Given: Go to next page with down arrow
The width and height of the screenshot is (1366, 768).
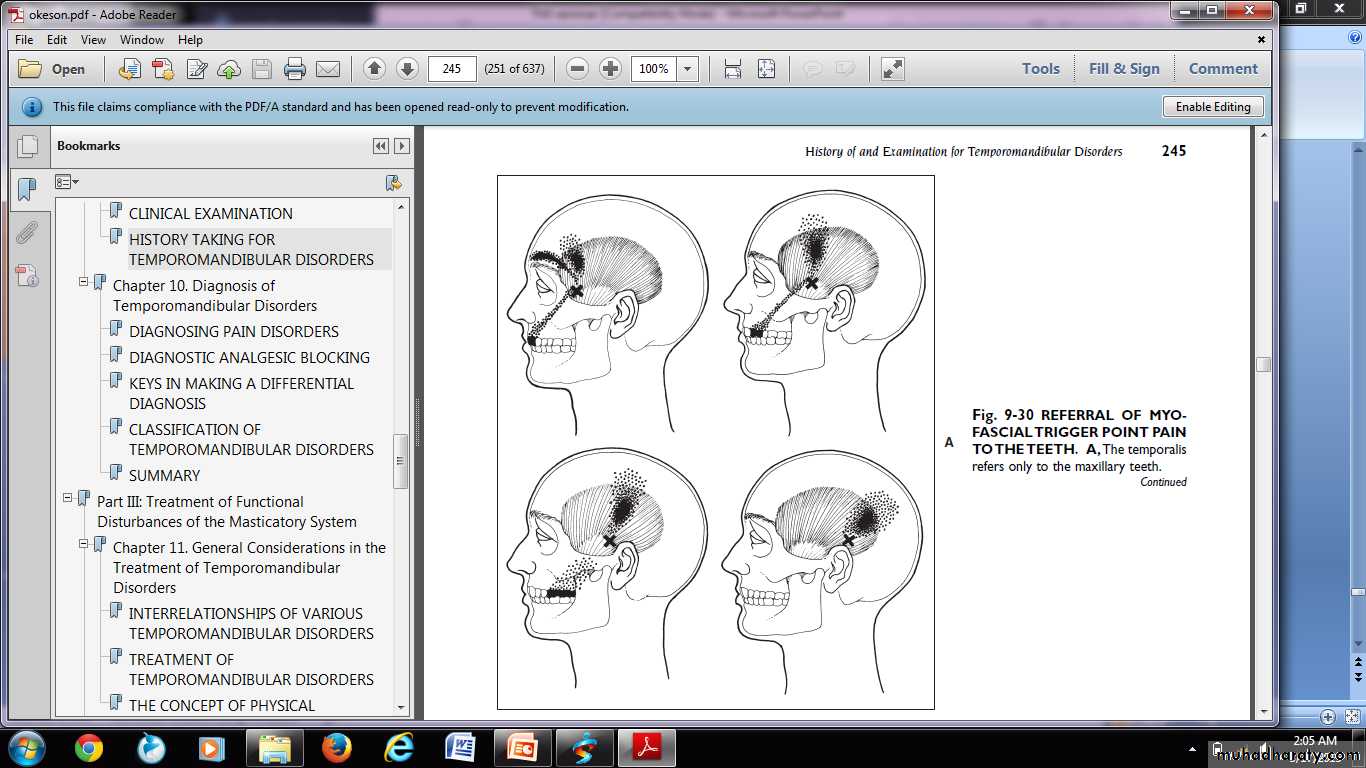Looking at the screenshot, I should [x=407, y=69].
